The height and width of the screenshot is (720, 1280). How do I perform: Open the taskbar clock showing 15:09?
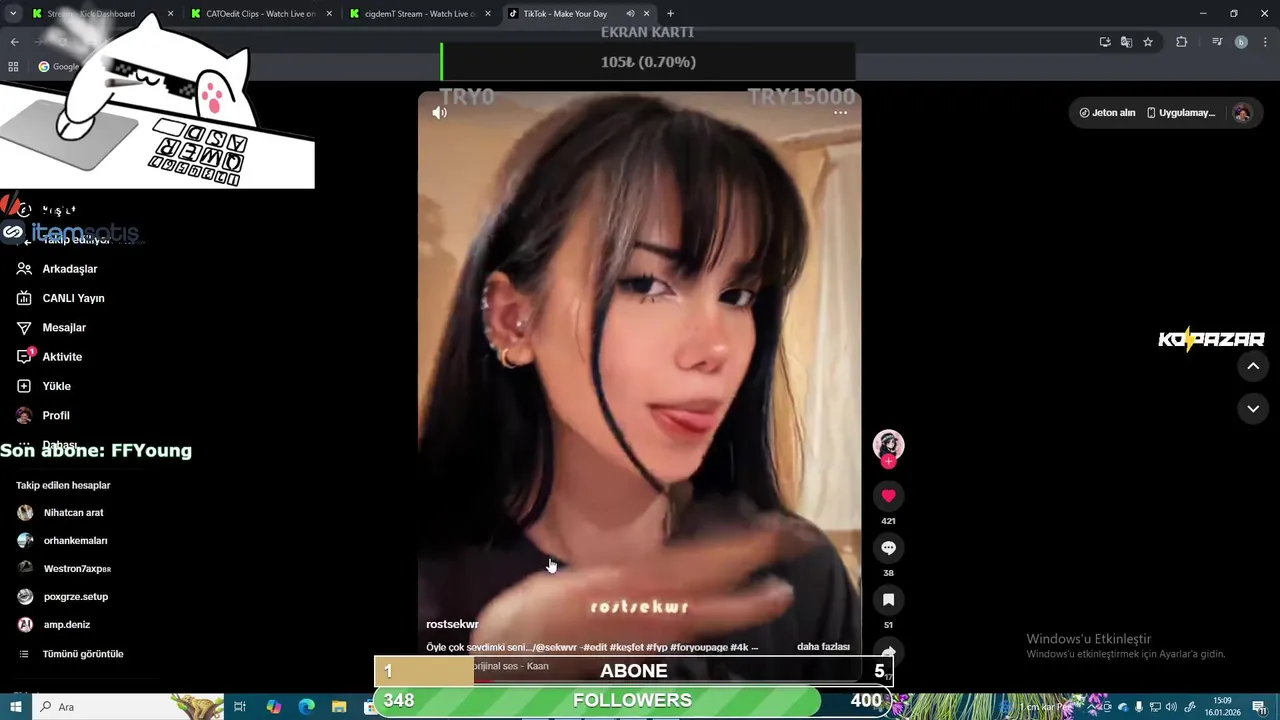1222,707
